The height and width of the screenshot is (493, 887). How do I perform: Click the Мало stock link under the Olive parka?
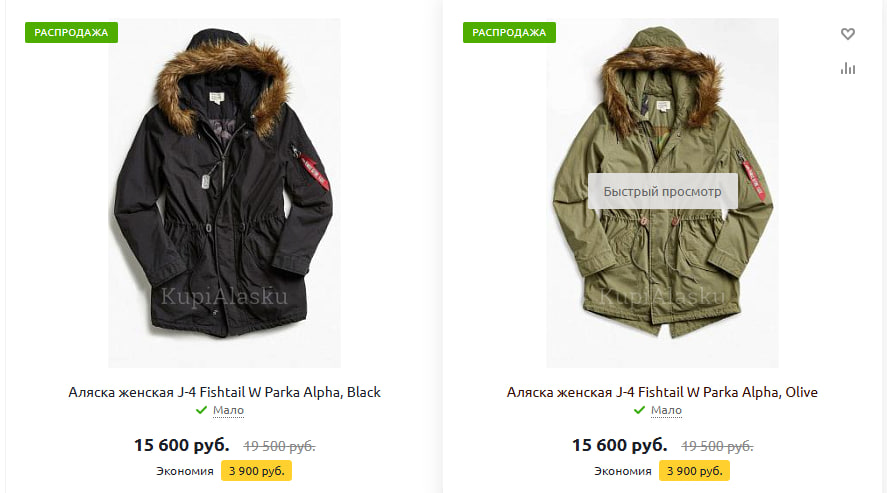point(666,410)
